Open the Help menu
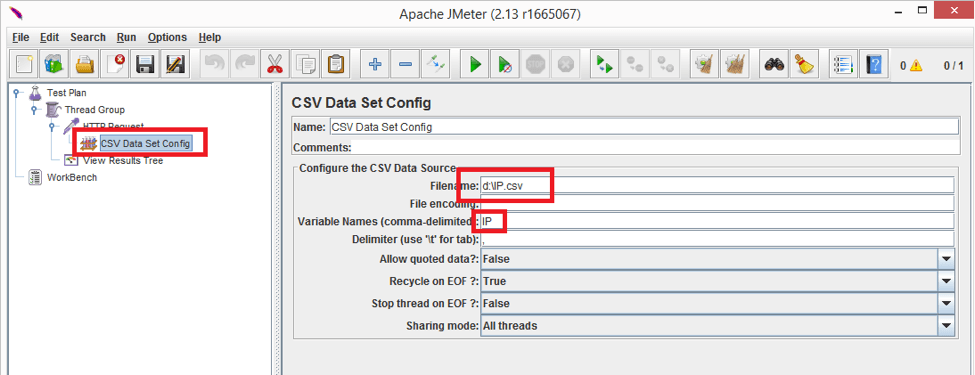 pyautogui.click(x=210, y=37)
